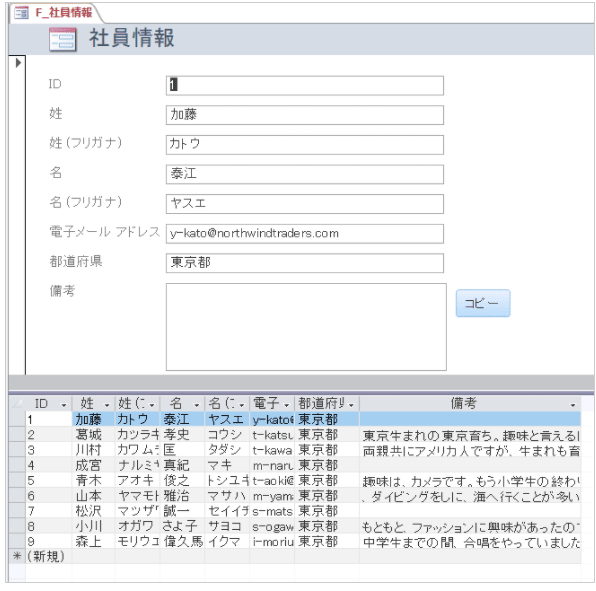Click the large form icon beside 社員情報 title

click(63, 39)
